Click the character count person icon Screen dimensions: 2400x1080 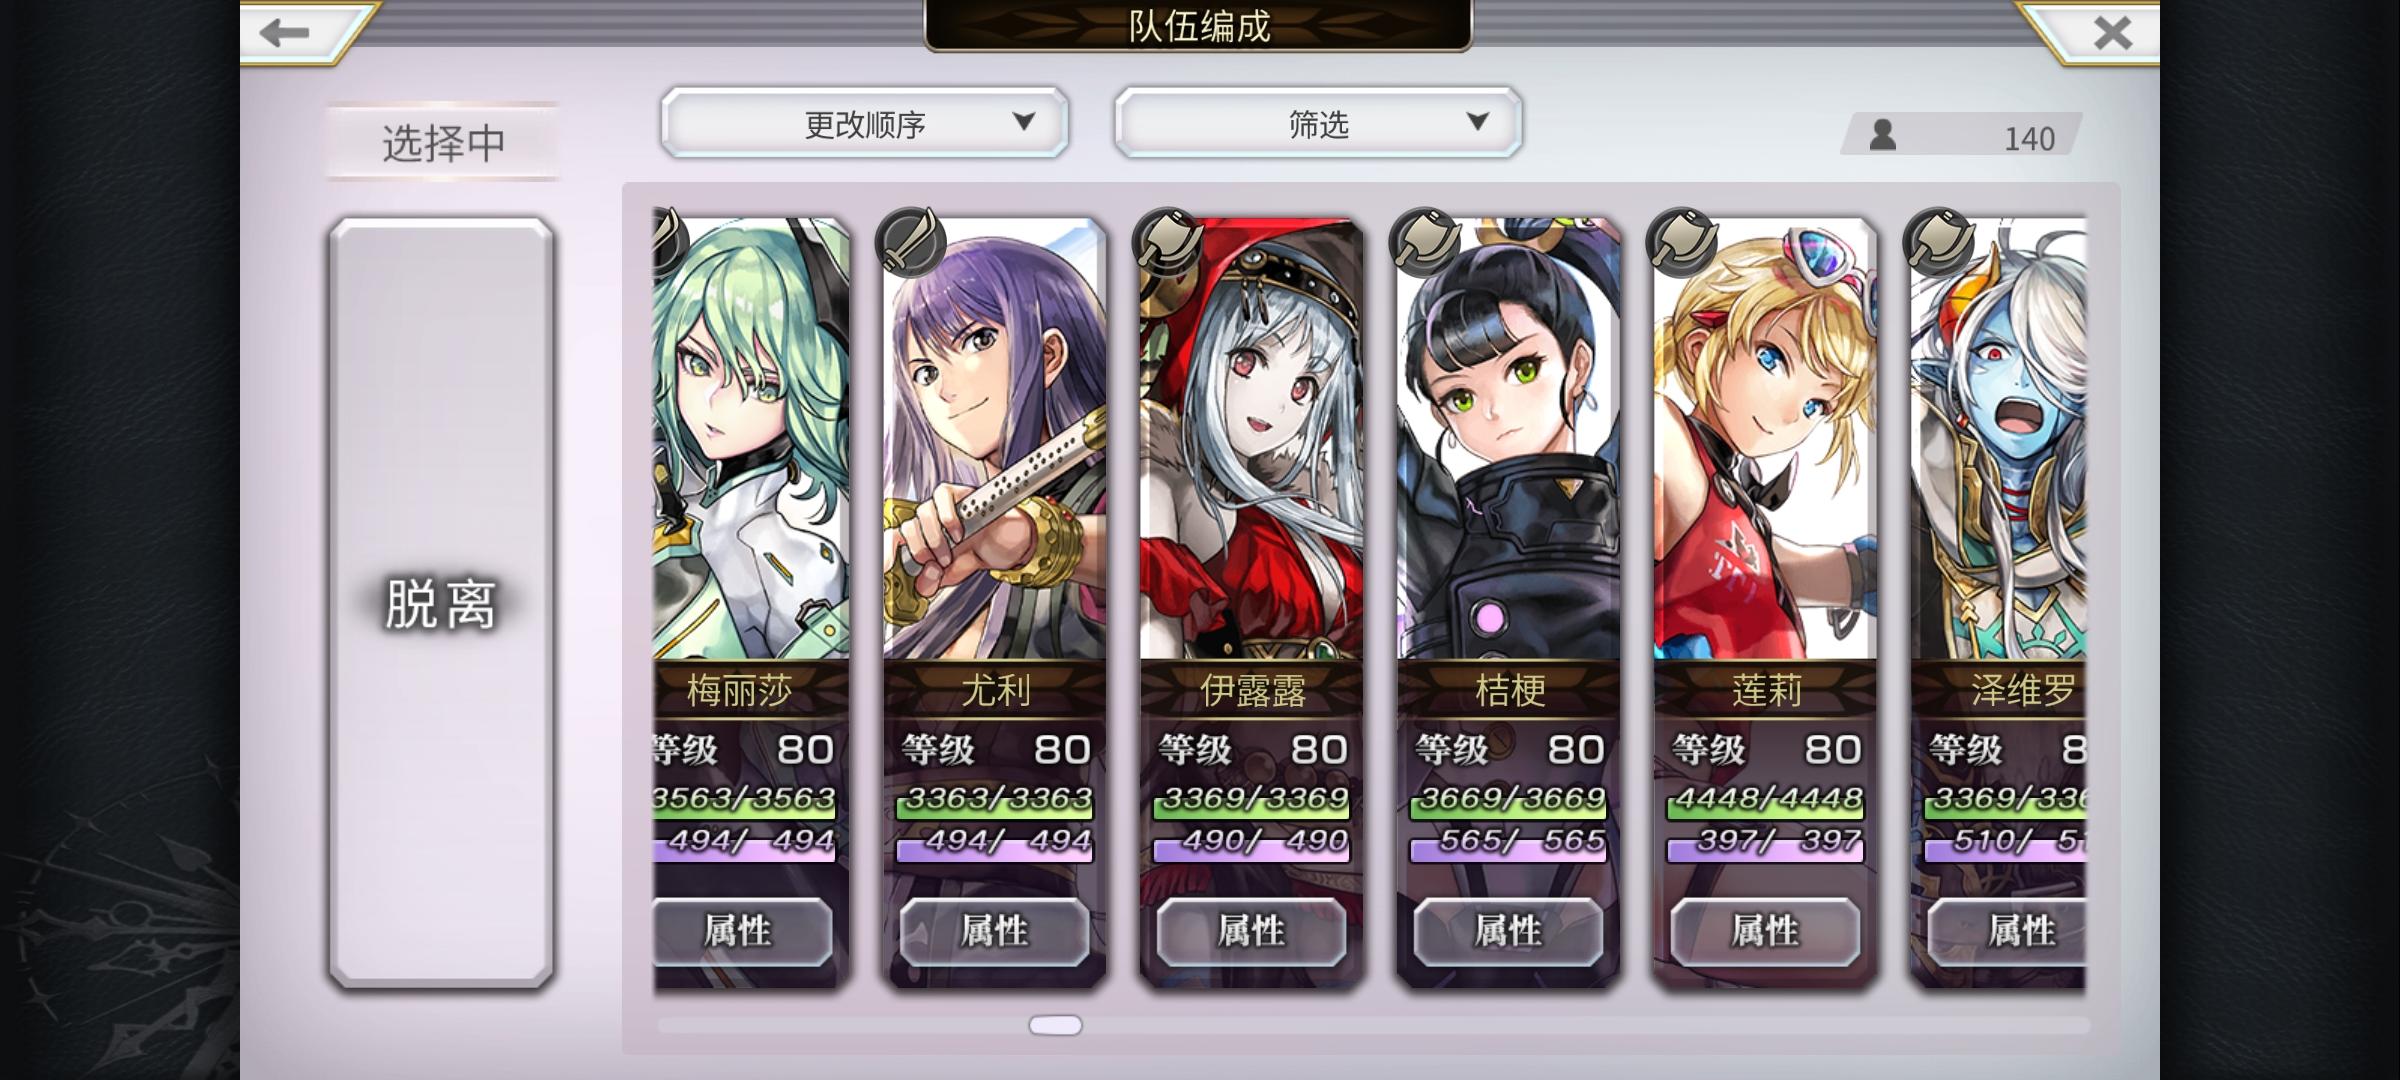[1883, 135]
